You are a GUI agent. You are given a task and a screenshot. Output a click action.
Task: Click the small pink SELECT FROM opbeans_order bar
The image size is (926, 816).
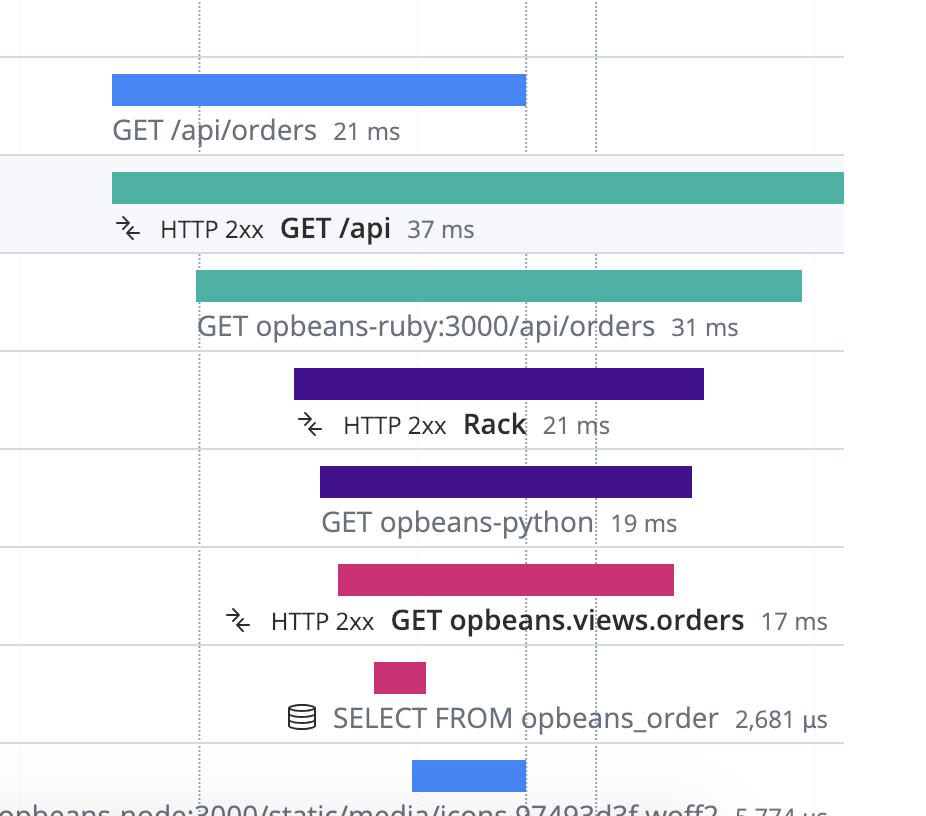tap(400, 677)
